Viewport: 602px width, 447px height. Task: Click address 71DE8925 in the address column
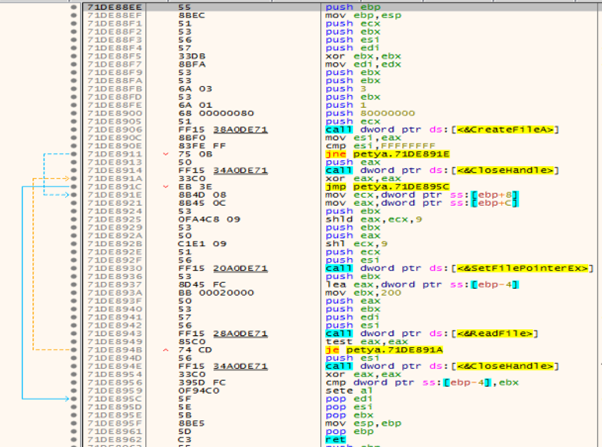tap(115, 219)
